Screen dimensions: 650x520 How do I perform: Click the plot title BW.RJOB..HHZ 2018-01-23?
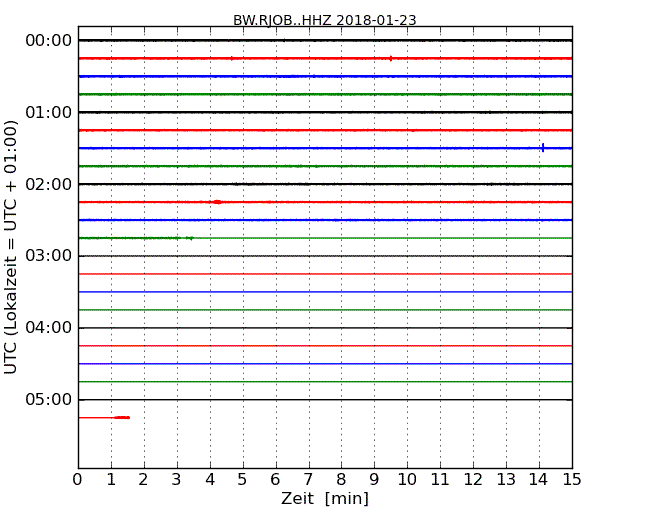[325, 20]
